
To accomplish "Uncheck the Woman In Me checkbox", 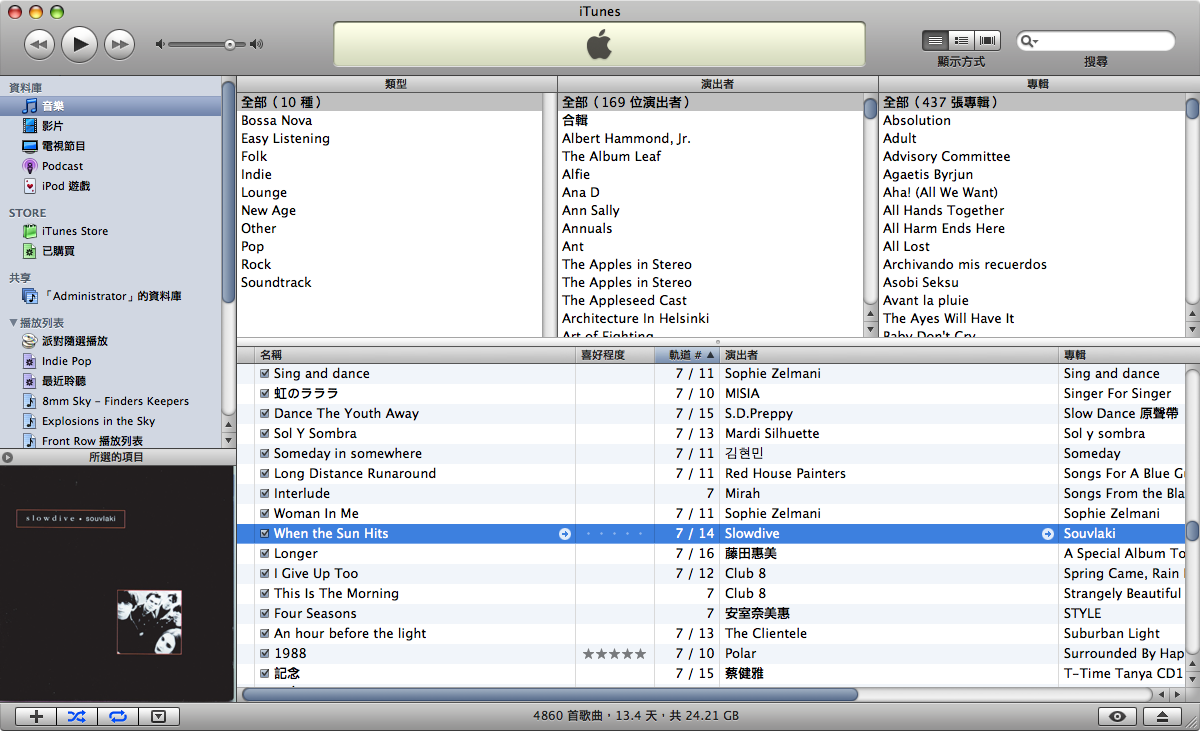I will click(264, 514).
